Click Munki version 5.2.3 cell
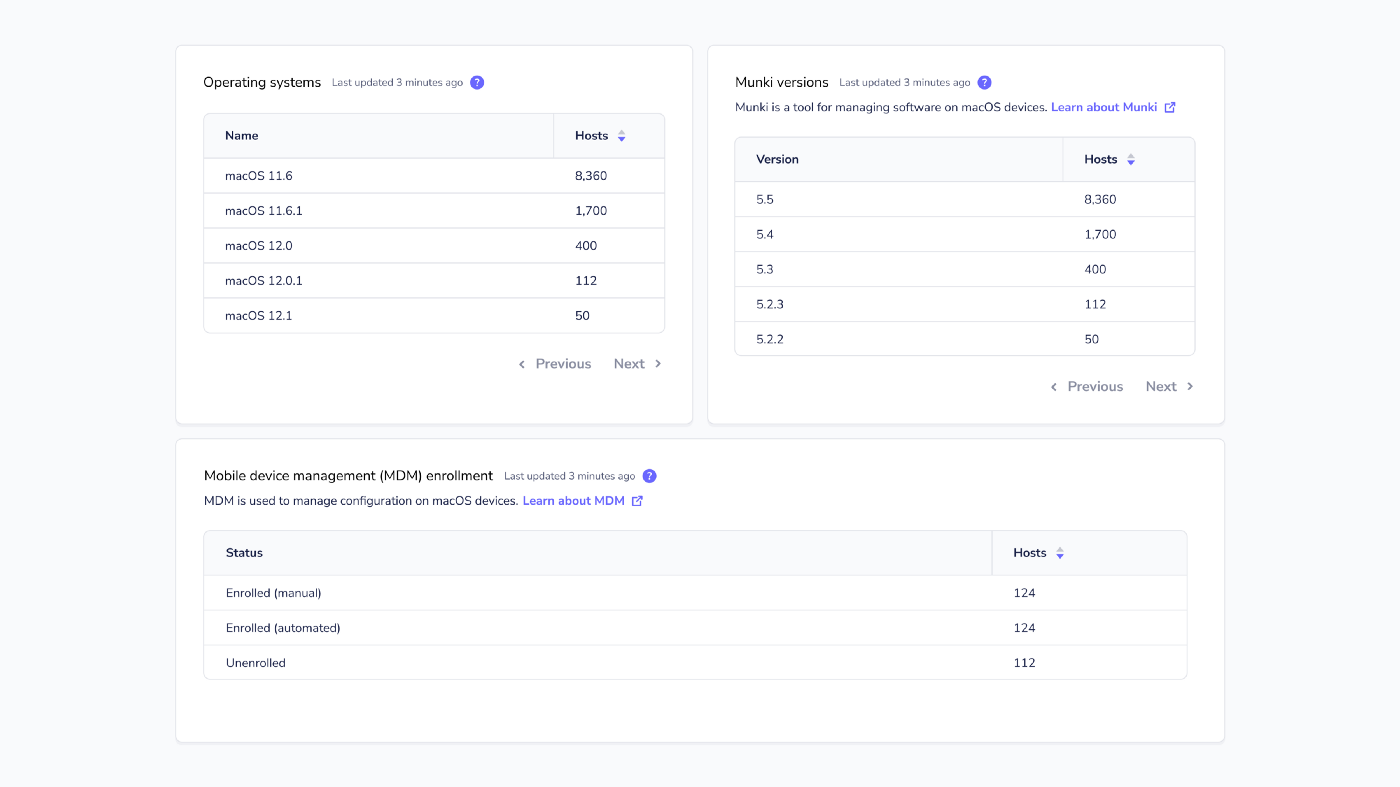 coord(770,305)
